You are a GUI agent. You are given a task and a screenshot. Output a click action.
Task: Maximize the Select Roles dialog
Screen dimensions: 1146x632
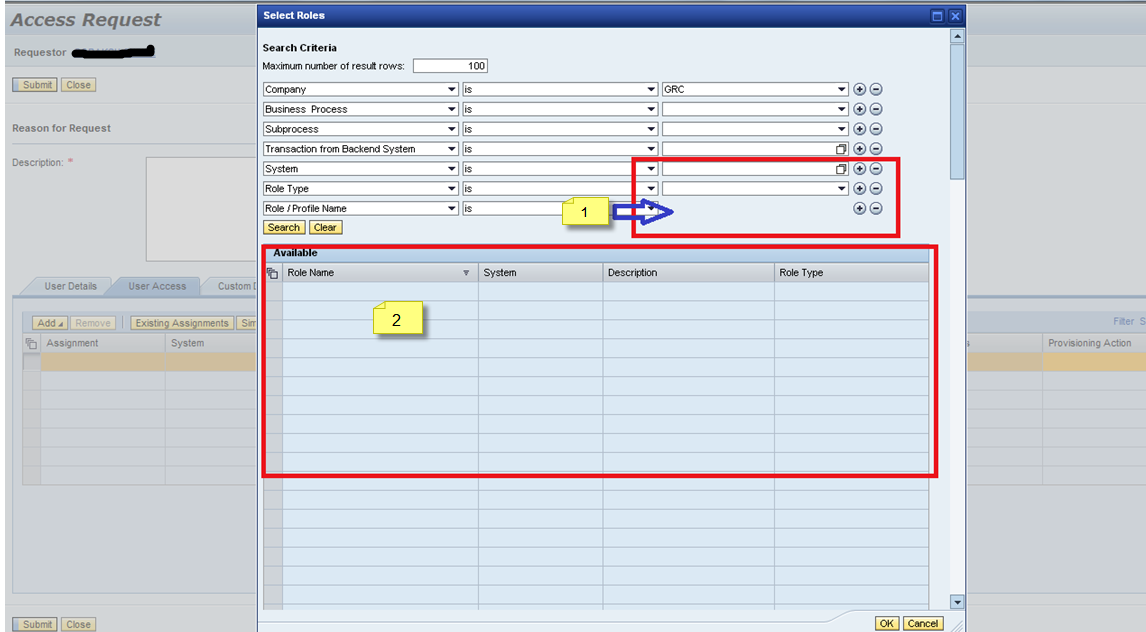click(938, 15)
